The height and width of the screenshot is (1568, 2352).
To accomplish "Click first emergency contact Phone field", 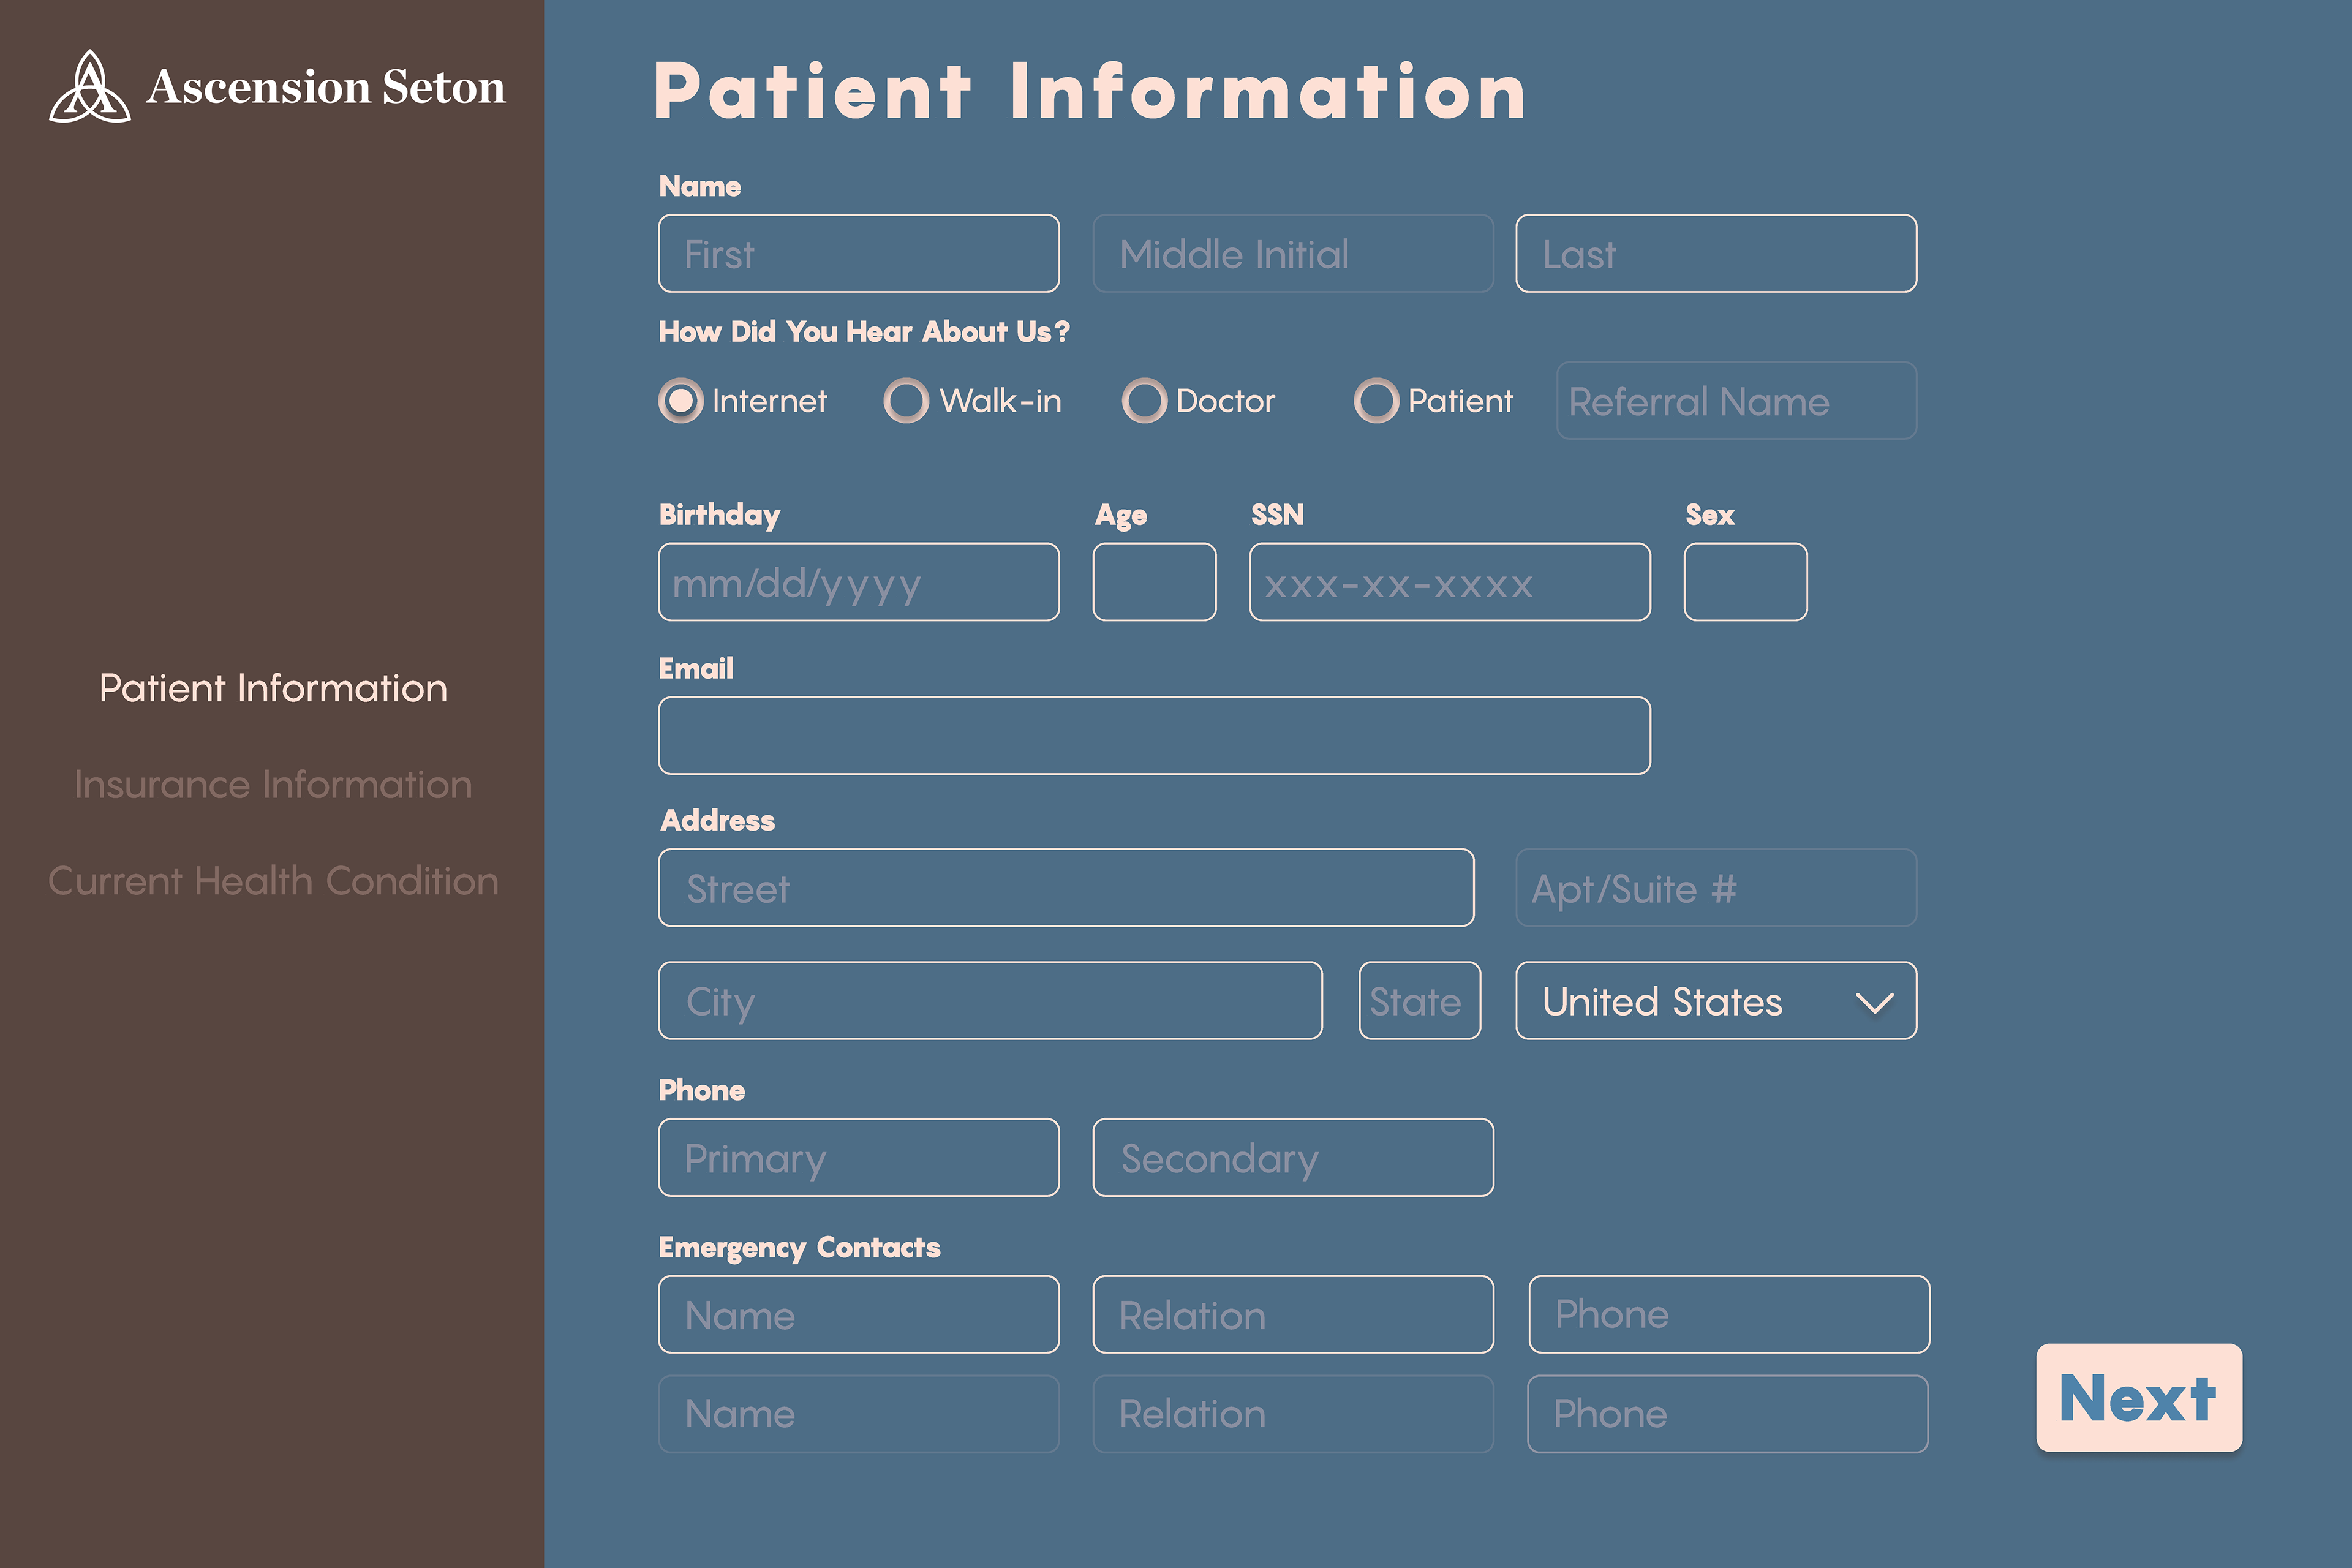I will pyautogui.click(x=1729, y=1315).
